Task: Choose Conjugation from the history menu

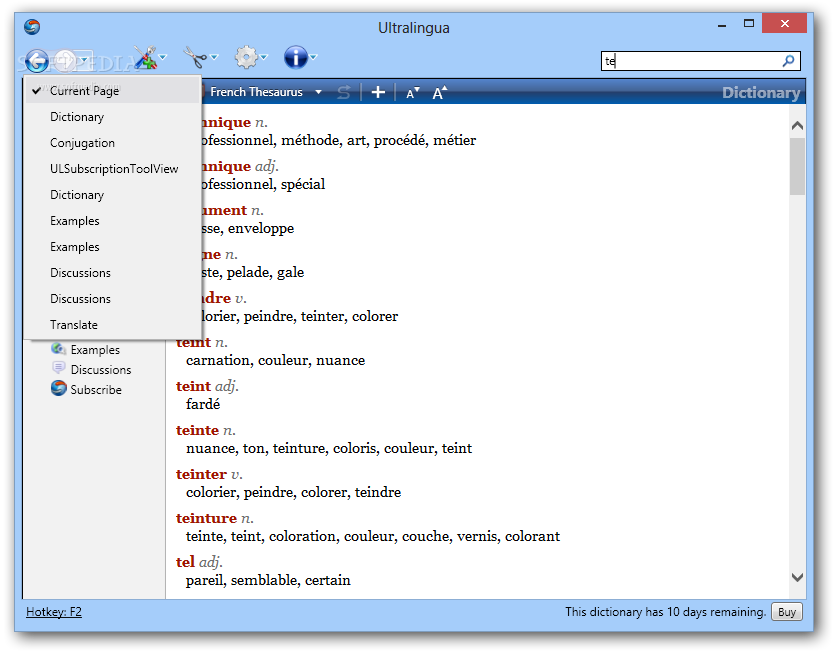Action: (x=113, y=143)
